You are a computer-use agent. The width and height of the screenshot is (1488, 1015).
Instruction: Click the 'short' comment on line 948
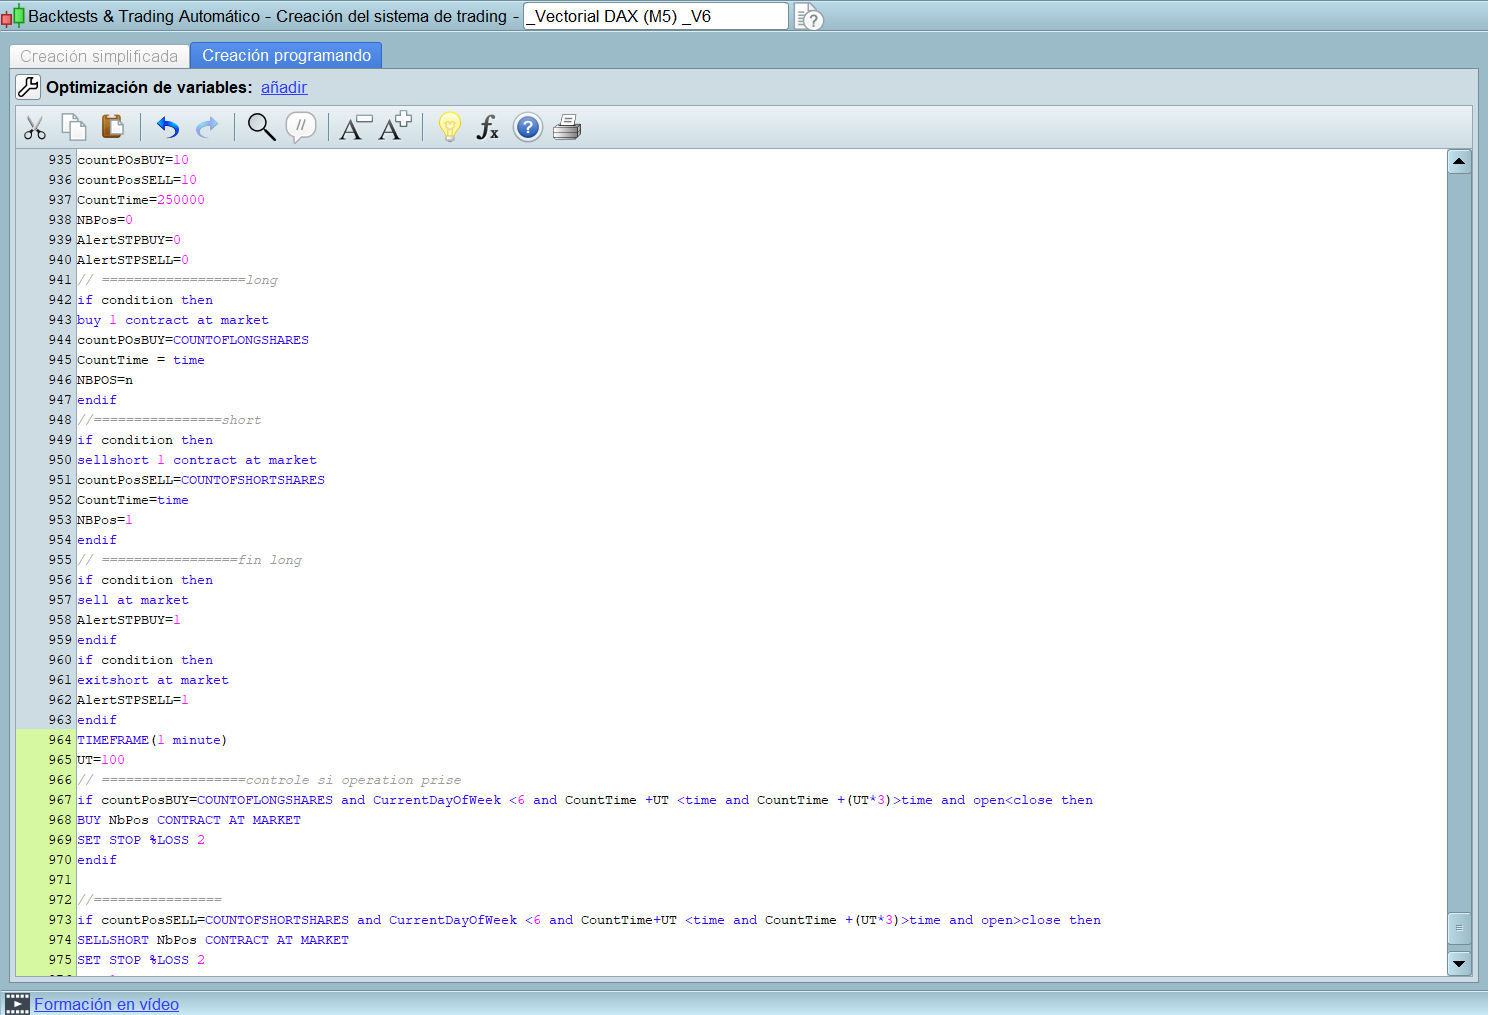(169, 420)
